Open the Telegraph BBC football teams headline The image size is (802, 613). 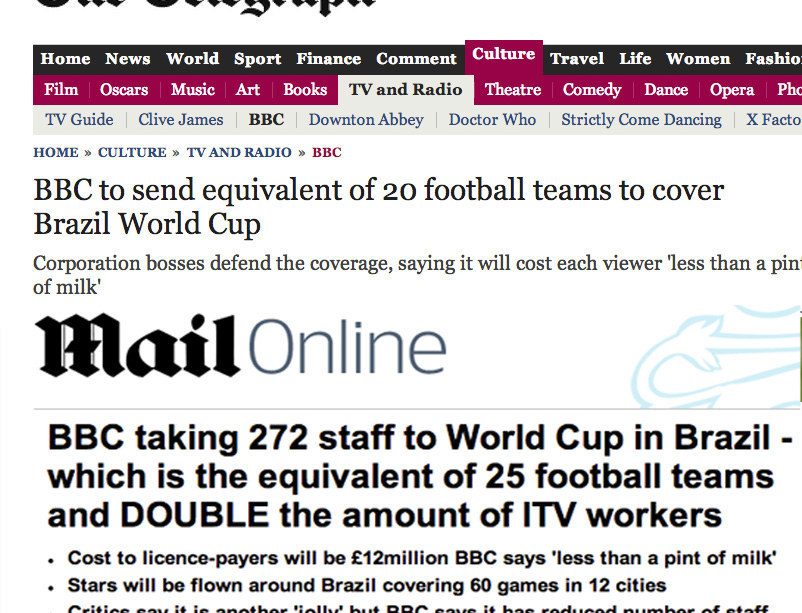378,207
